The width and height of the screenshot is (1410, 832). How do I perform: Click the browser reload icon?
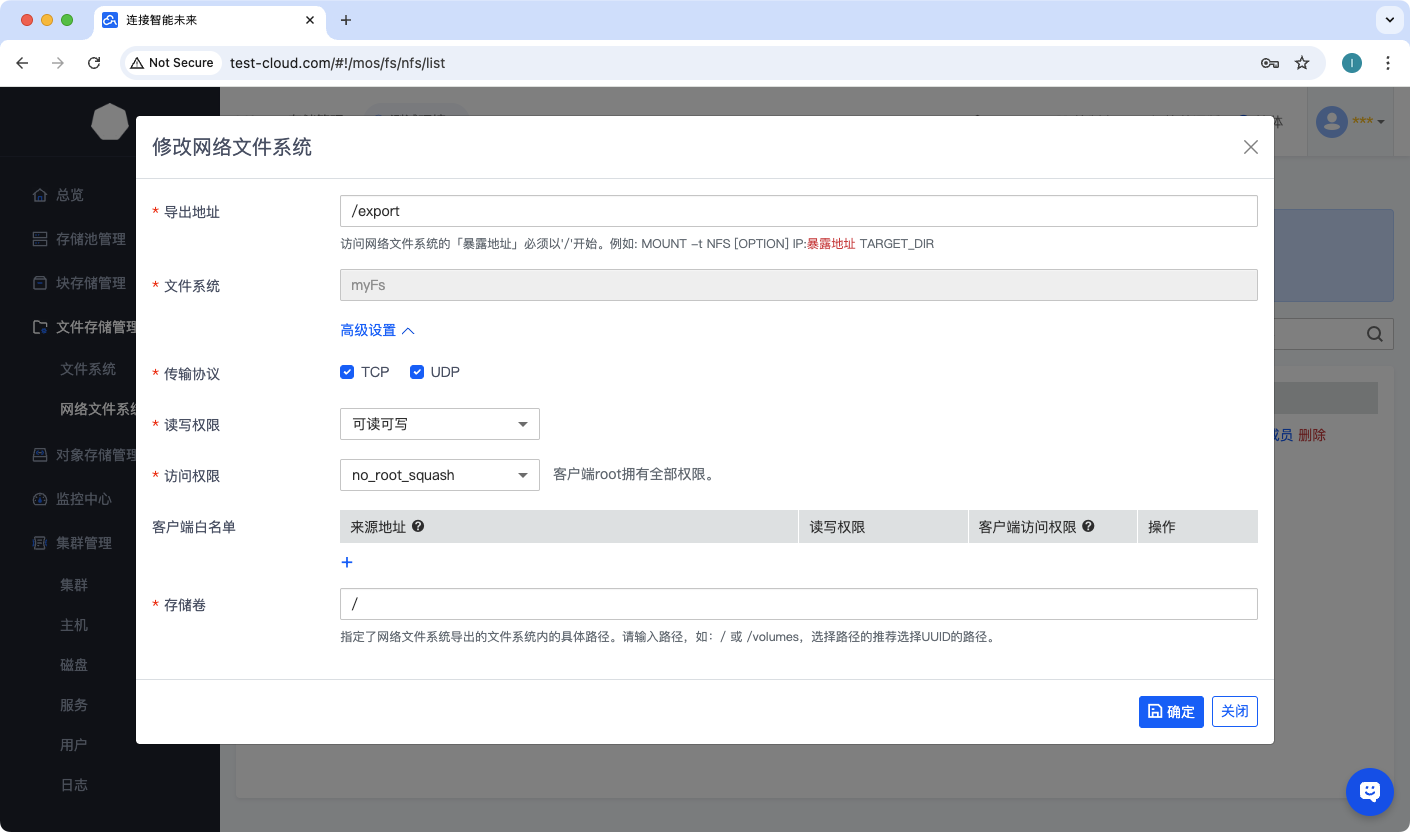(94, 63)
